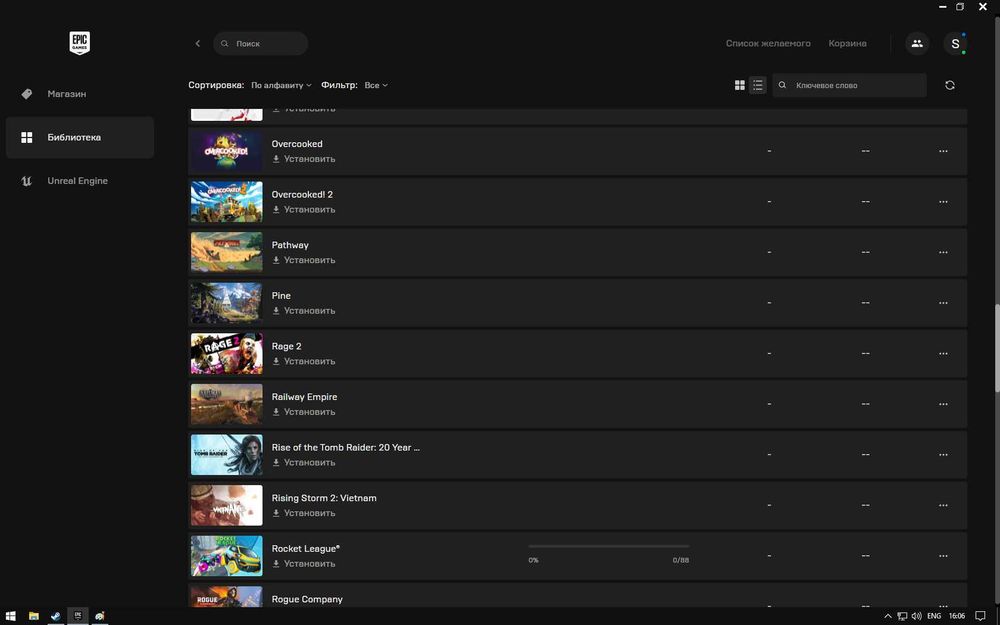Click the Rocket League download progress bar

click(x=608, y=547)
